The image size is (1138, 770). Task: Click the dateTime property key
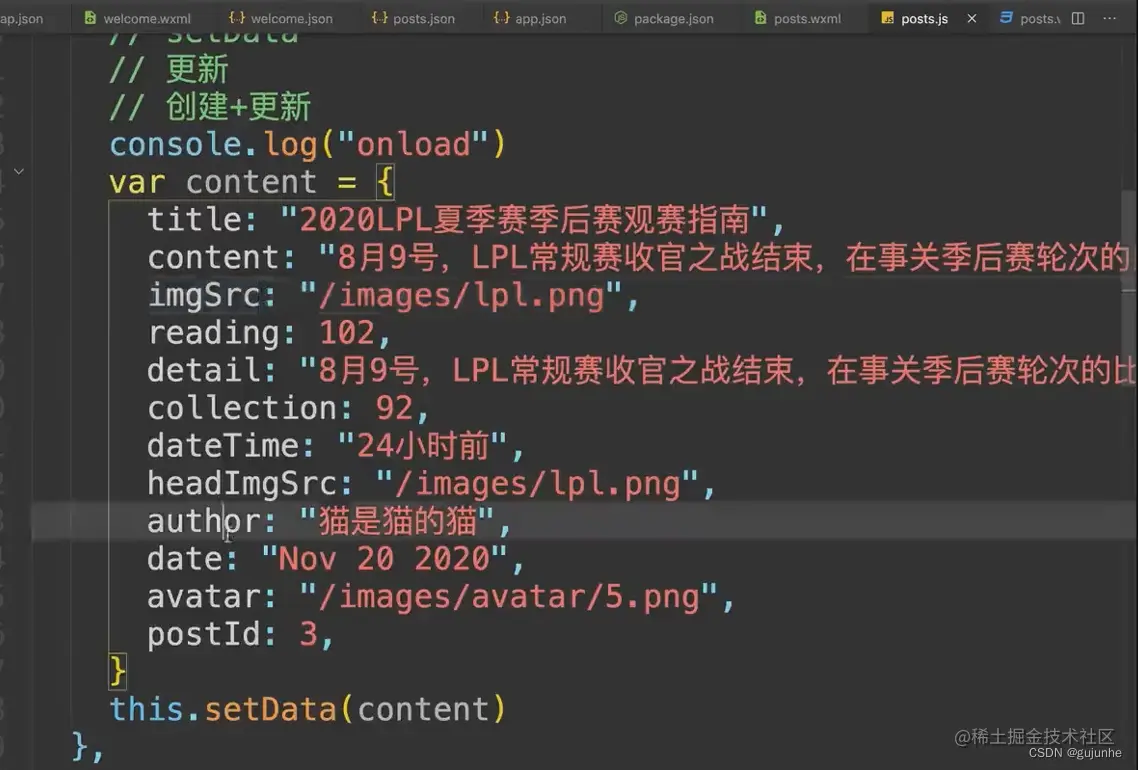click(223, 446)
